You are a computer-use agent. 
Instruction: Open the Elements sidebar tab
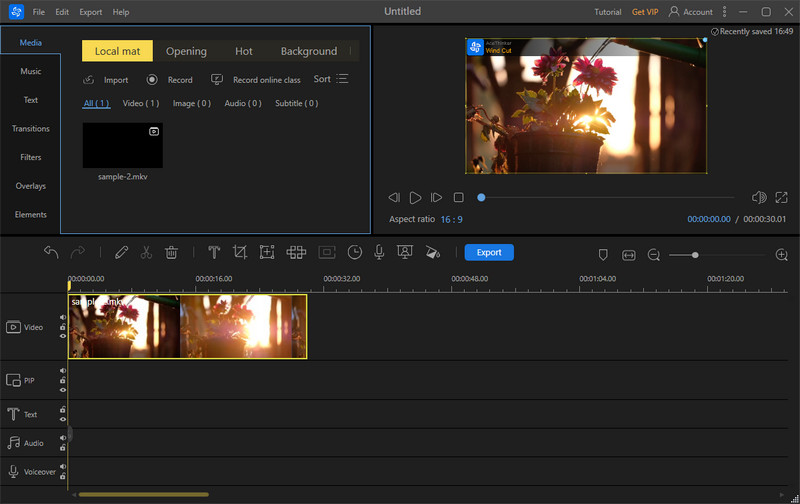(x=31, y=214)
